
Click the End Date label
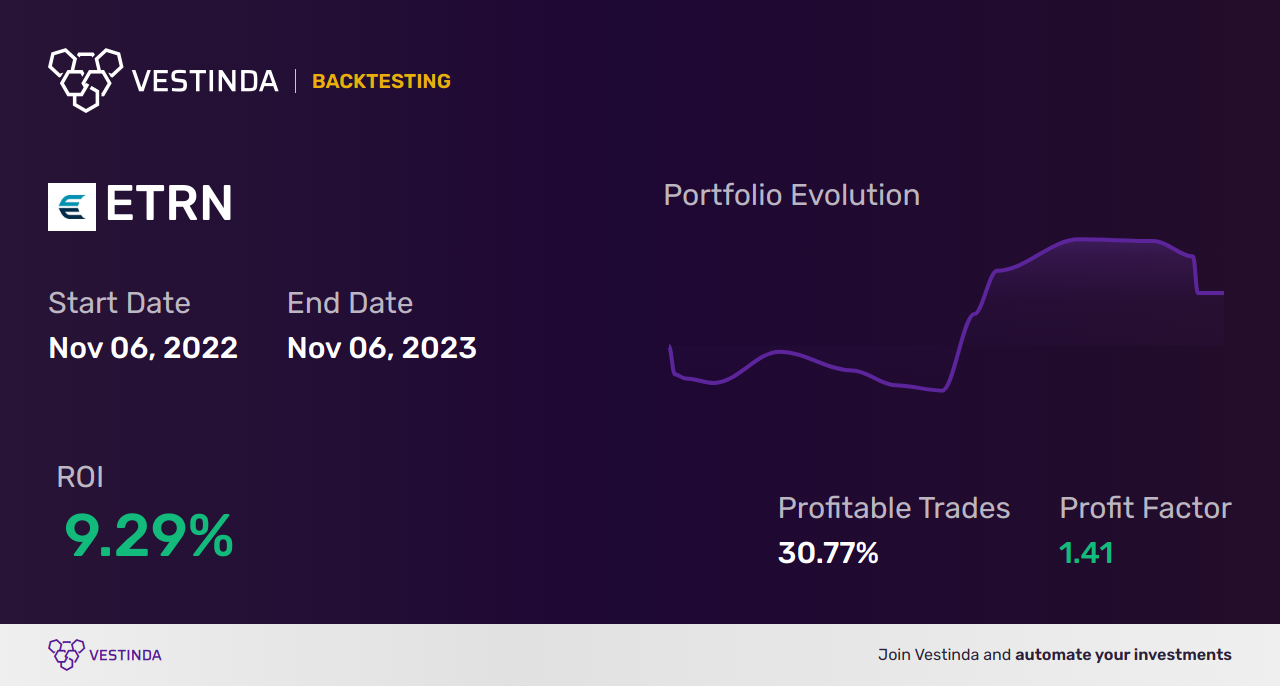tap(350, 303)
